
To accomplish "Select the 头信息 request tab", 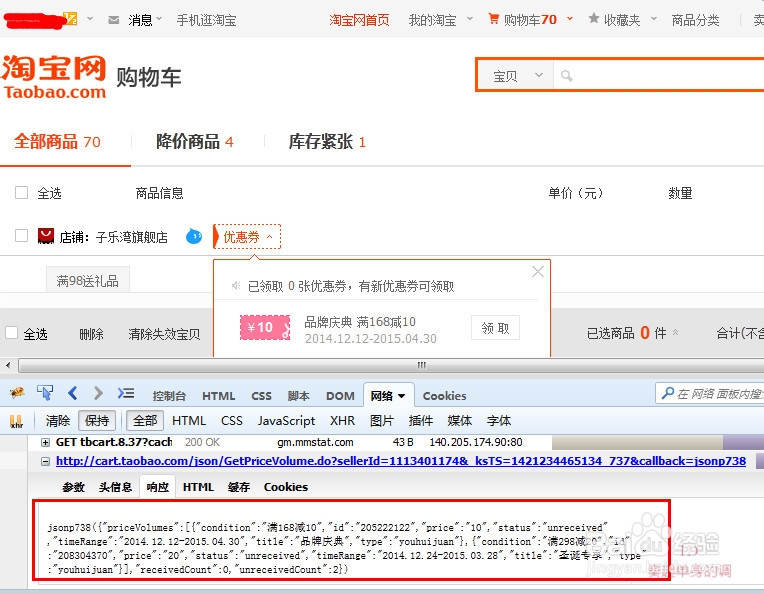I will coord(115,487).
